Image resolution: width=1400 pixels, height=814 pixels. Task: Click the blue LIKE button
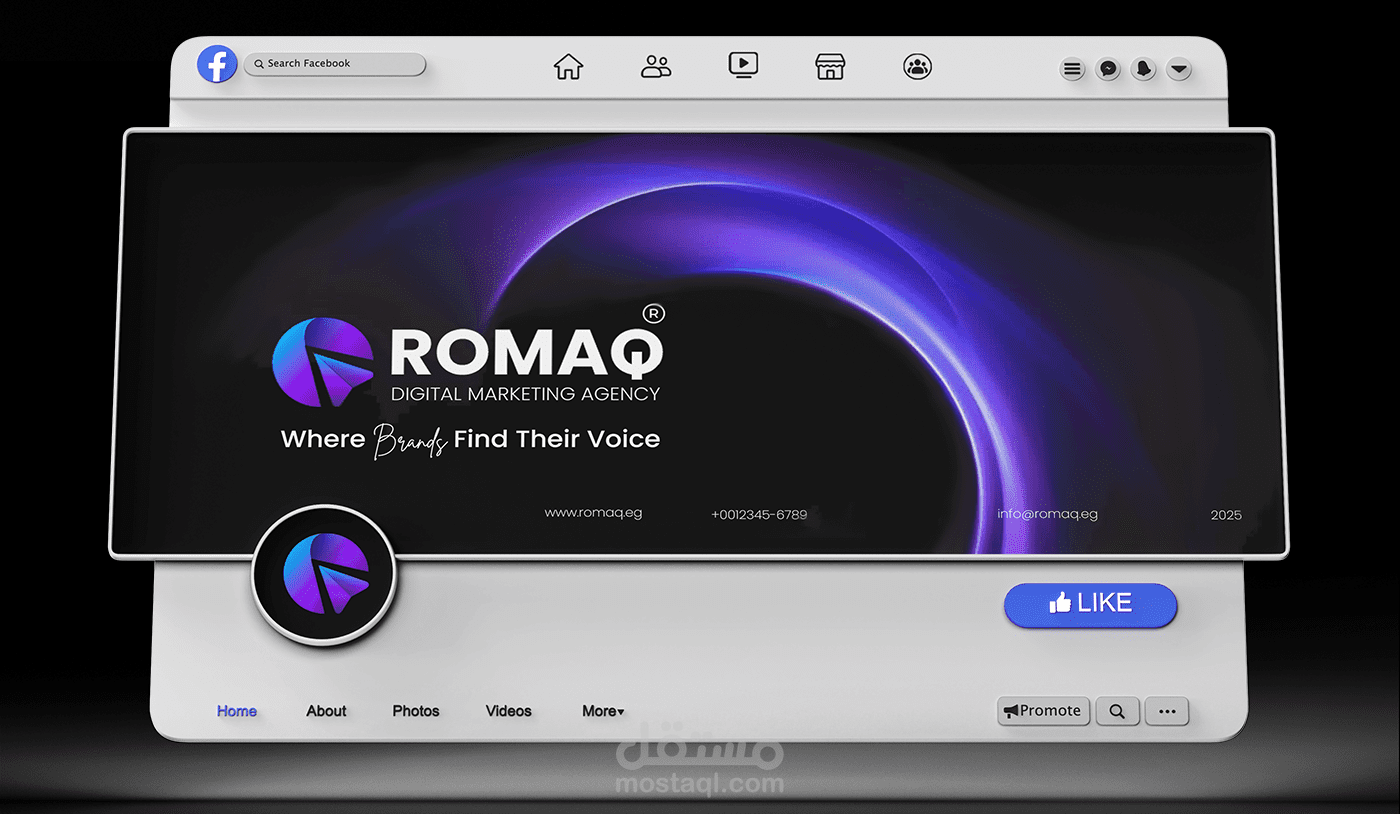(x=1090, y=605)
